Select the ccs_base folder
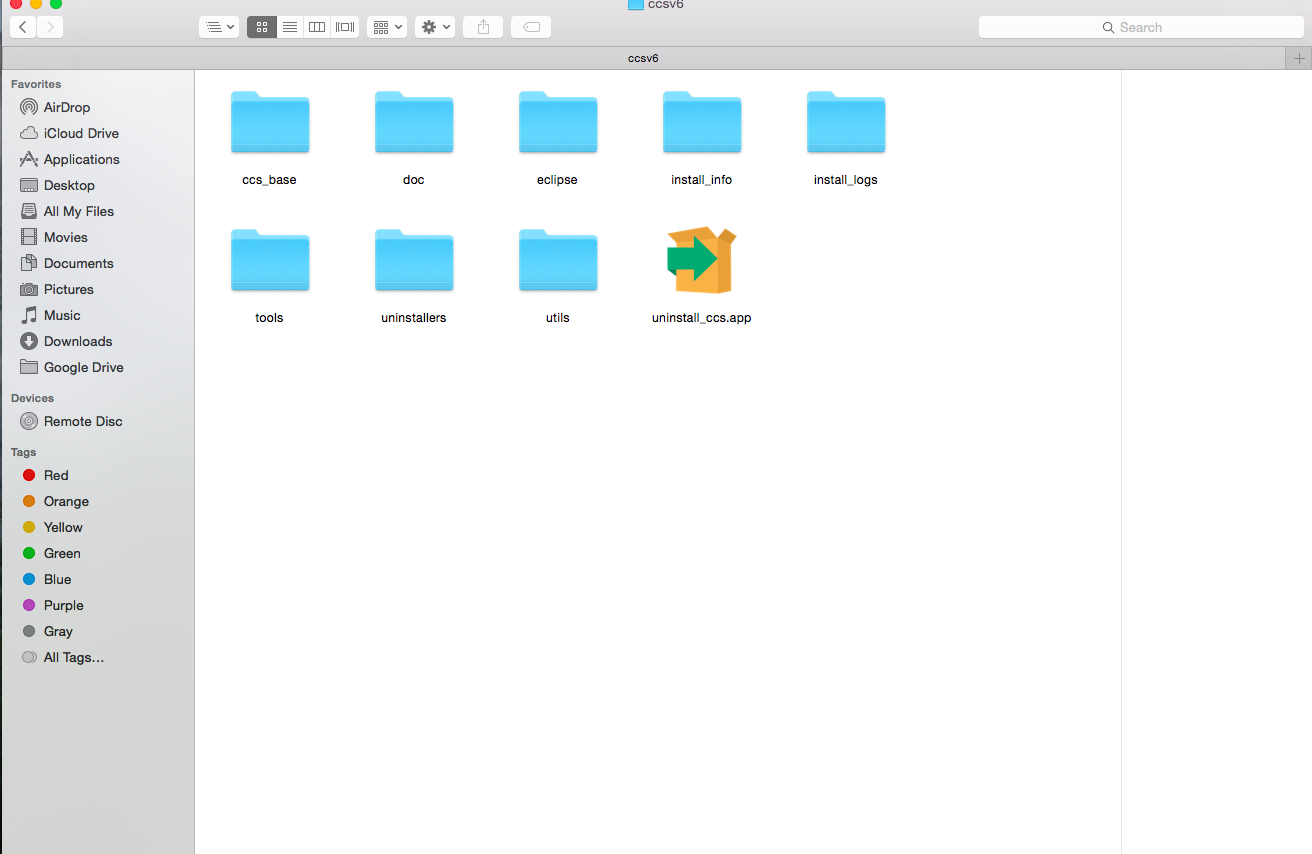 coord(270,123)
